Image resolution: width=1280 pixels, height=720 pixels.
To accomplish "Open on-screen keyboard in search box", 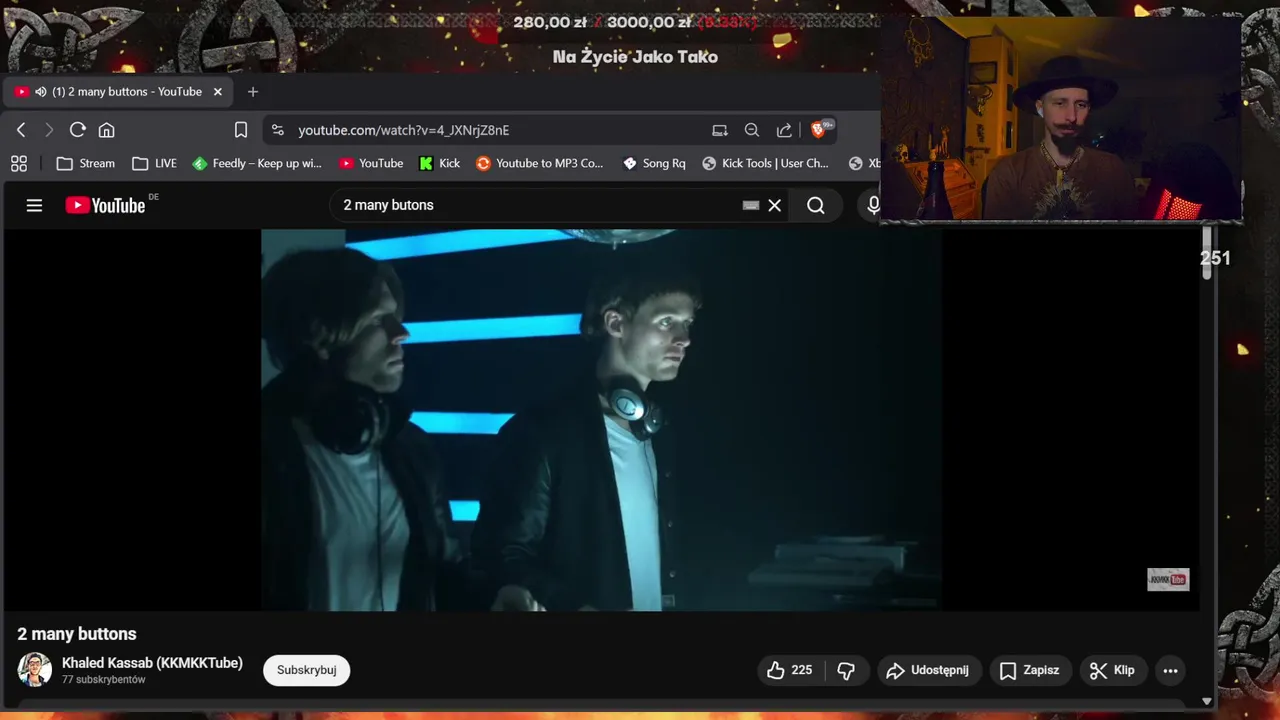I will point(751,205).
